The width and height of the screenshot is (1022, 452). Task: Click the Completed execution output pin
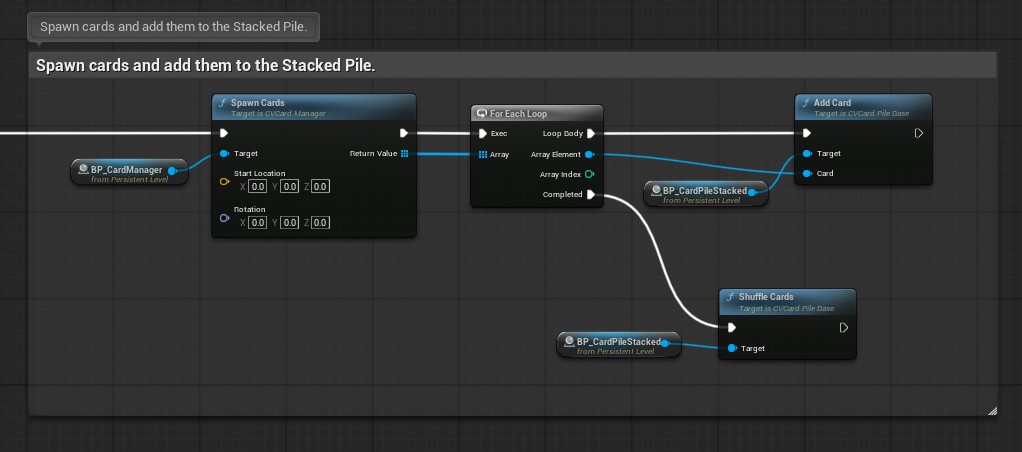[x=591, y=194]
